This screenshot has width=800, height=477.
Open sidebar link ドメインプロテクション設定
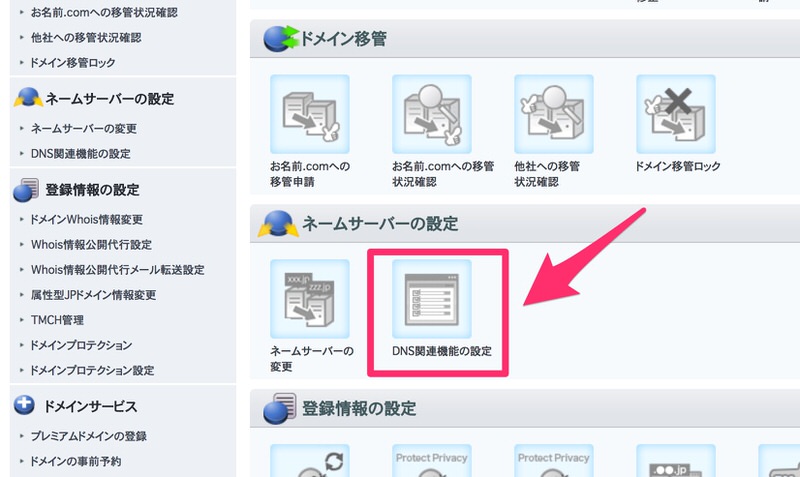[92, 370]
